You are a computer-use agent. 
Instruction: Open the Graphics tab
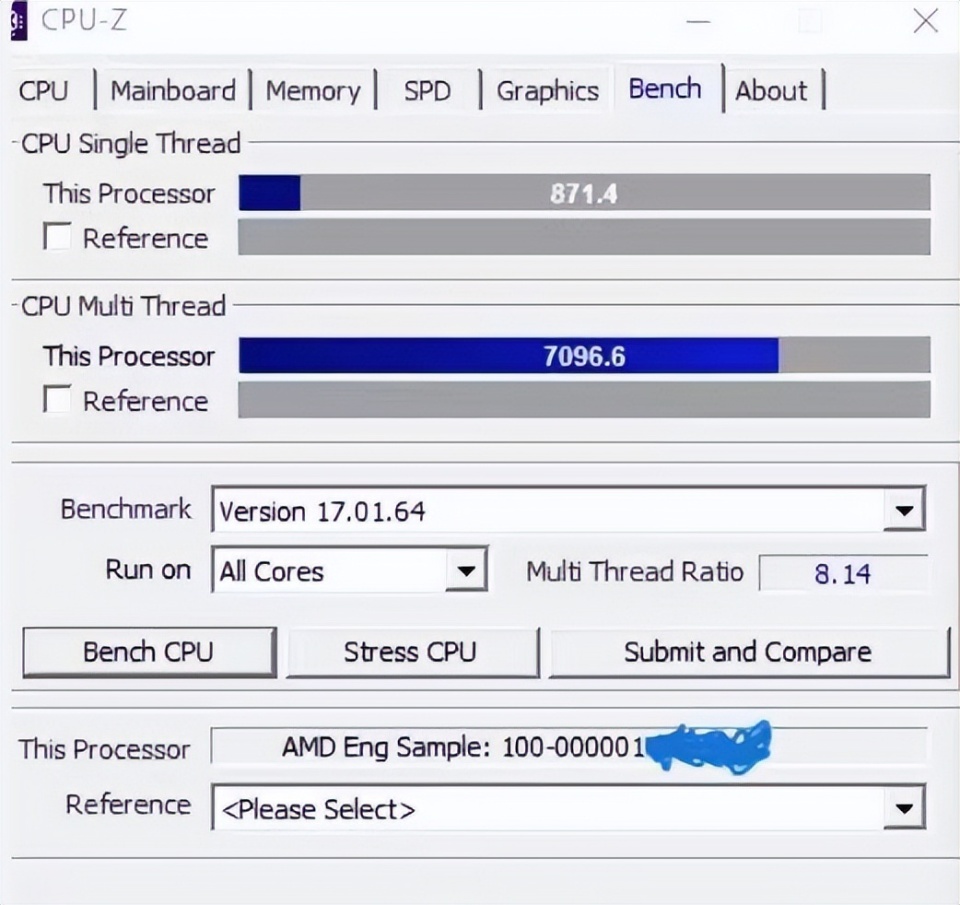547,91
